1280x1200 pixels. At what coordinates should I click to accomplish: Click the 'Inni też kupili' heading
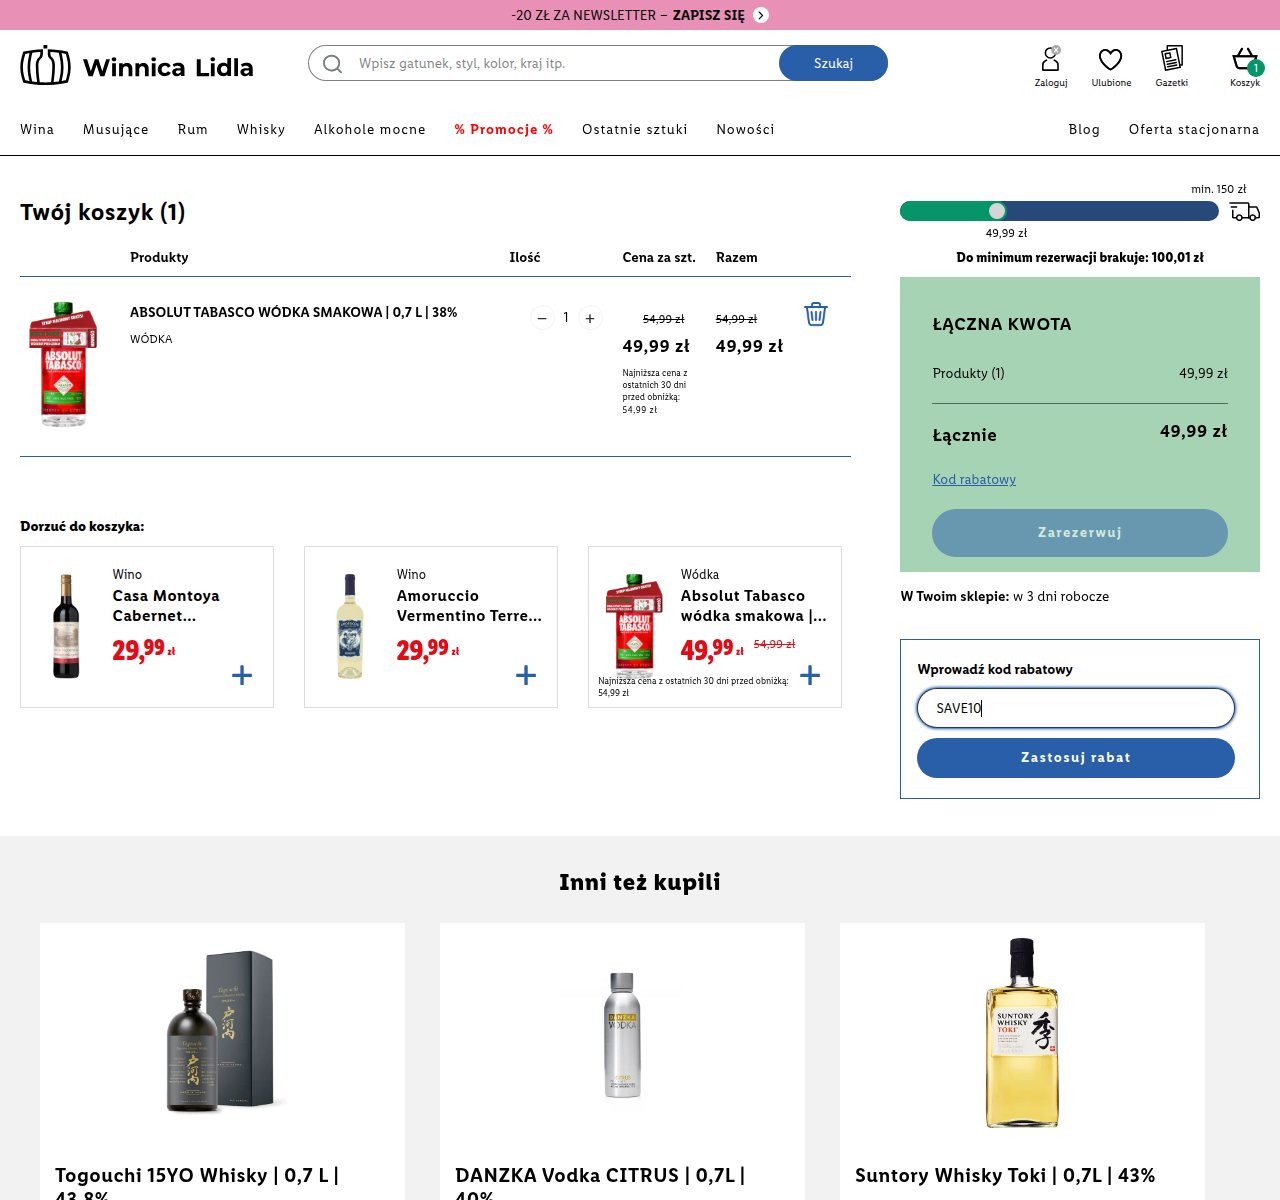coord(640,882)
